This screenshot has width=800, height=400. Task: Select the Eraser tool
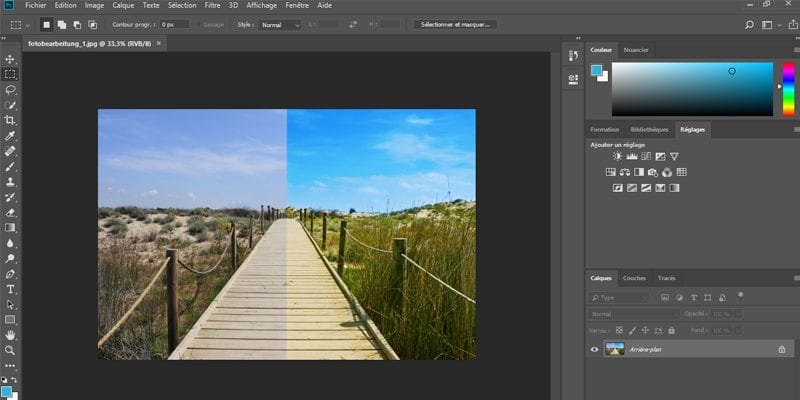pyautogui.click(x=10, y=212)
